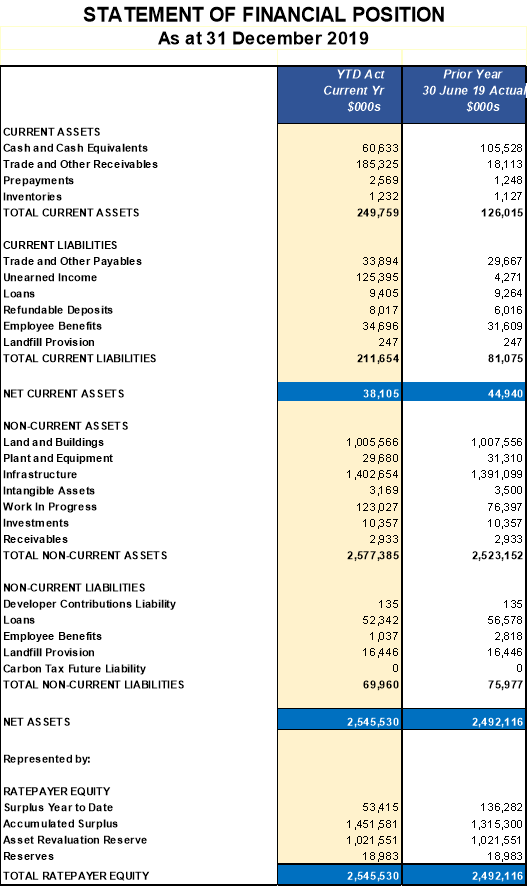Click prior year surplus value 136,282

pyautogui.click(x=501, y=808)
